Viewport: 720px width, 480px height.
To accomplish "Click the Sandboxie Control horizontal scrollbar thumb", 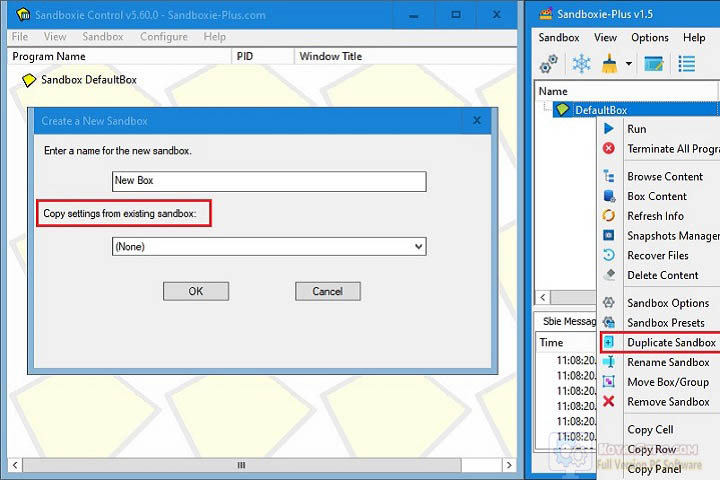I will 242,465.
